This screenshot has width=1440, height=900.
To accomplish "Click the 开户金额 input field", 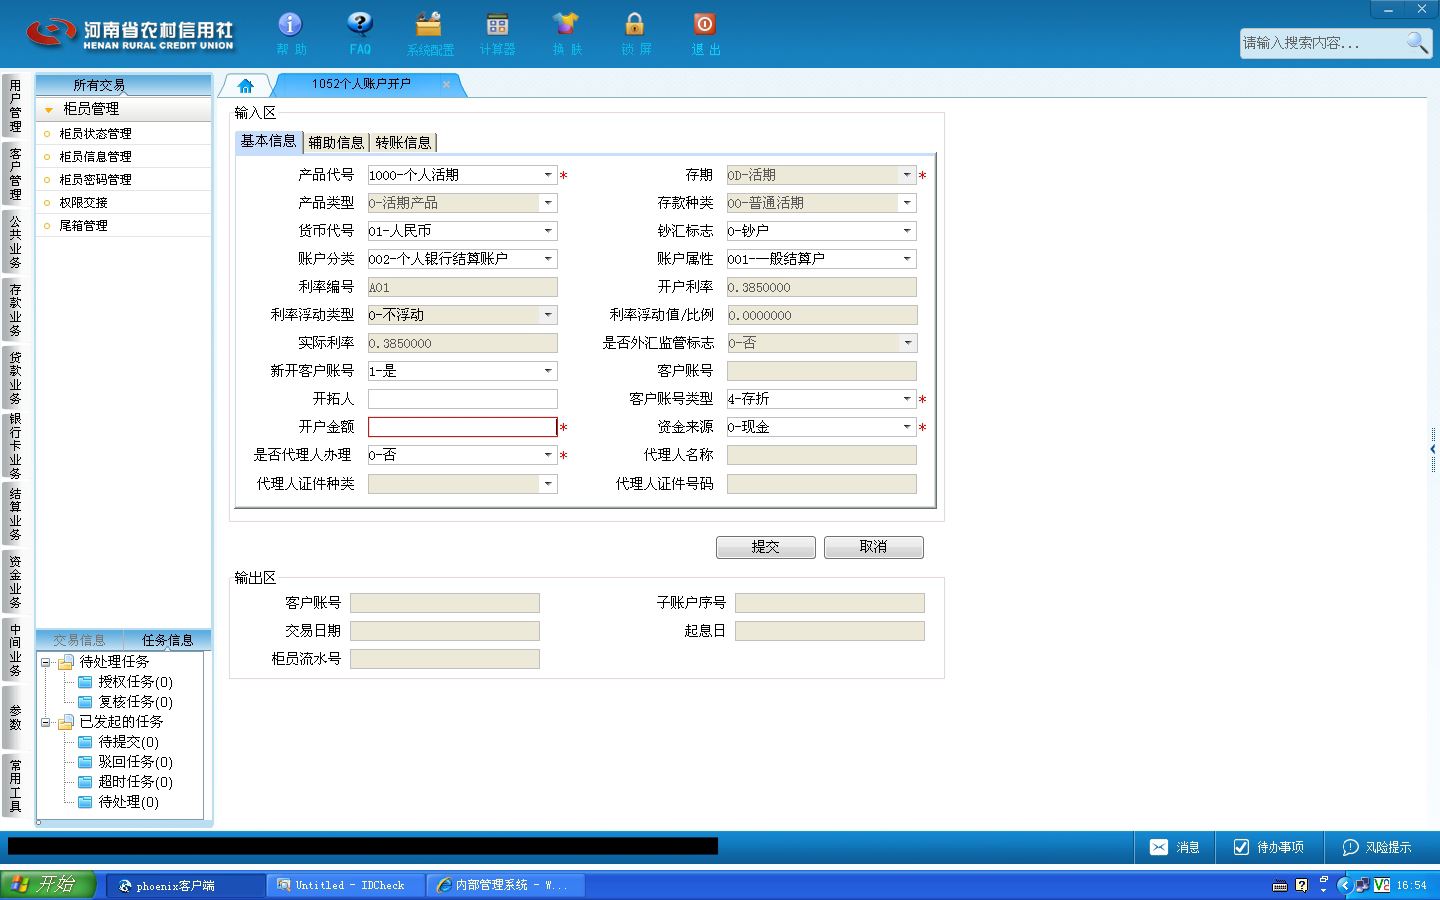I will pos(462,427).
